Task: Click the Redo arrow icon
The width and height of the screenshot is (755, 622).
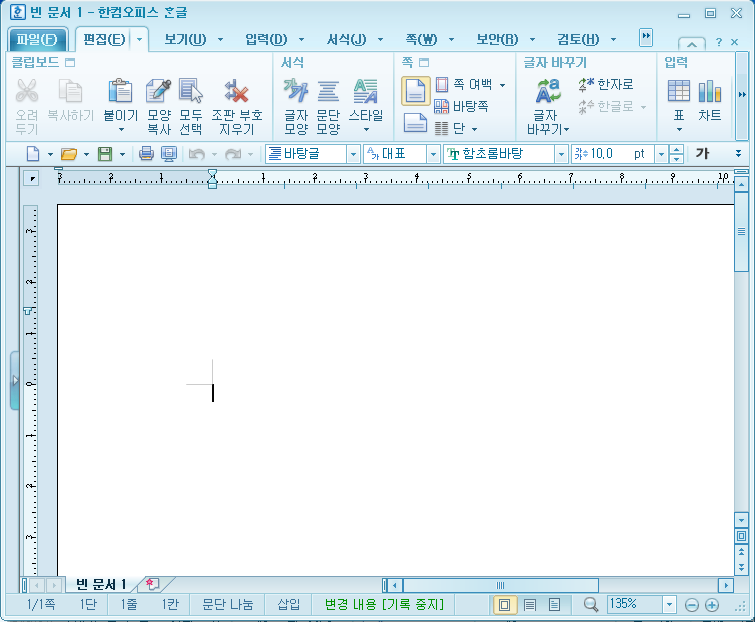Action: (233, 154)
